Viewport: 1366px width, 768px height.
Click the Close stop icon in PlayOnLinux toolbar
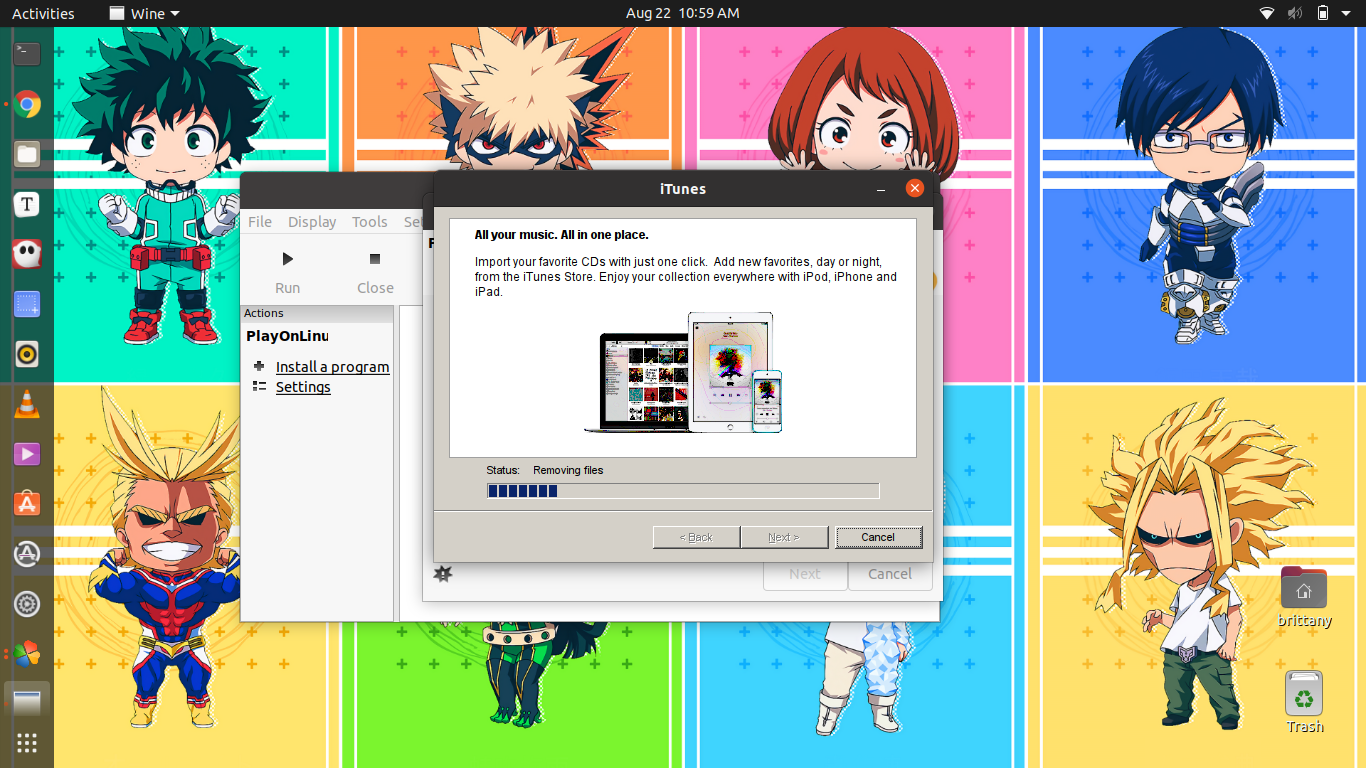tap(375, 259)
